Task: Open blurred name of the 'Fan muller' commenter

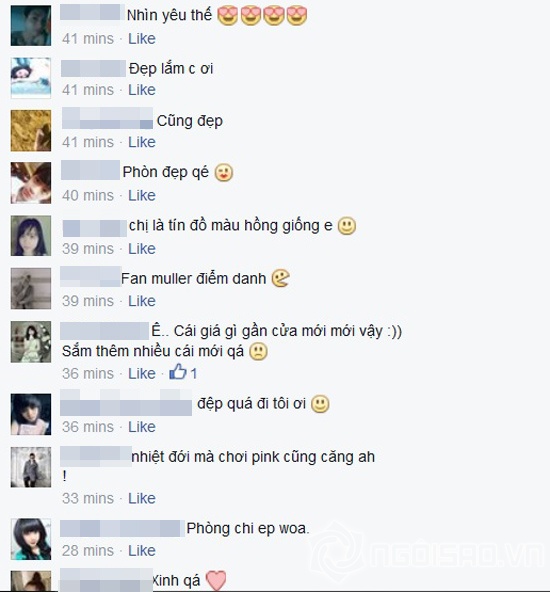Action: [91, 277]
